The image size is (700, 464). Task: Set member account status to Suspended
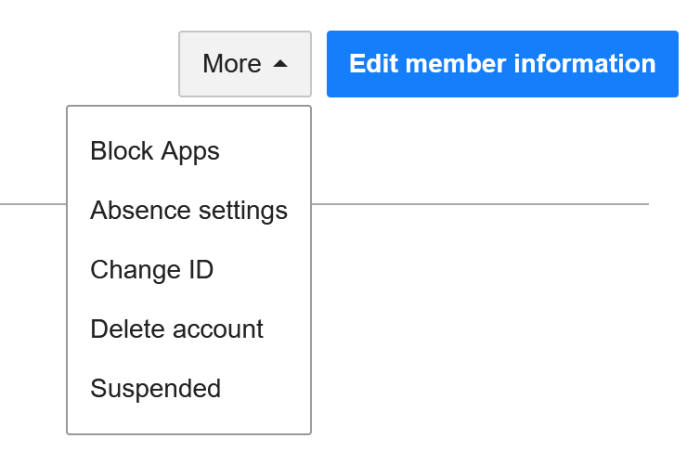[x=155, y=389]
